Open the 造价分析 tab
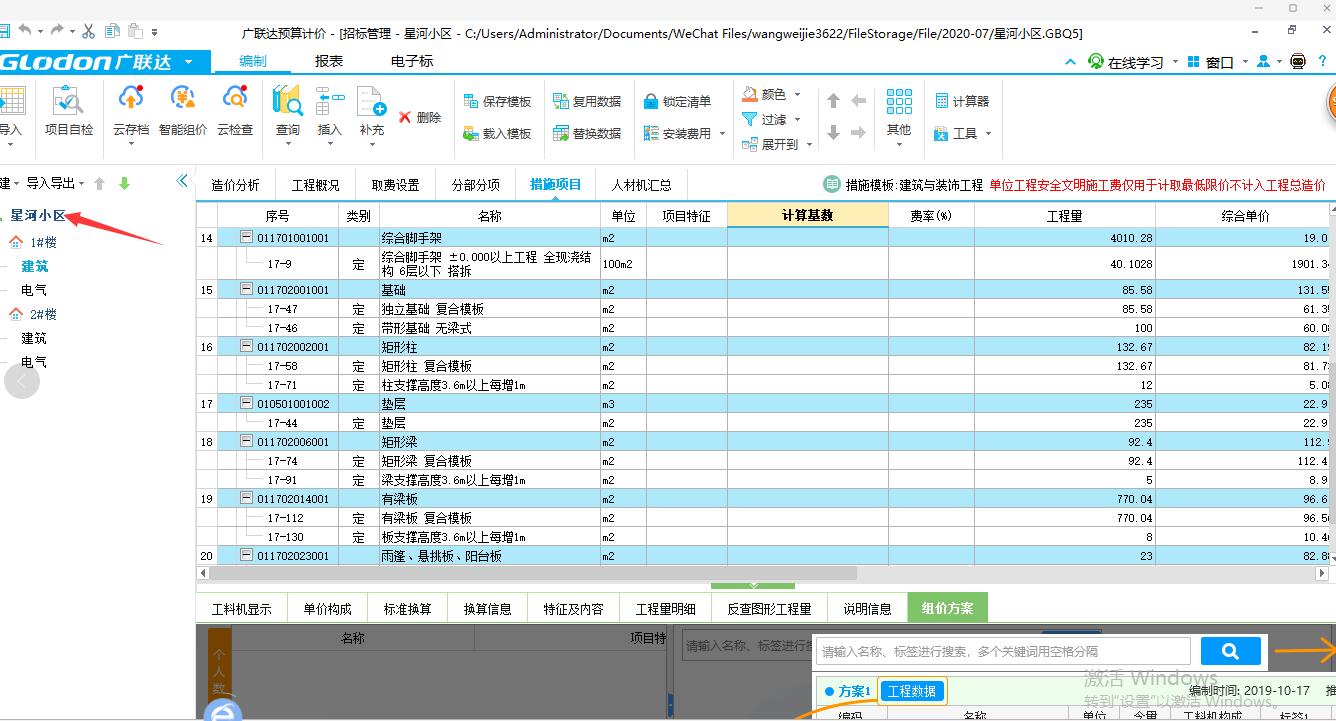Viewport: 1336px width, 721px height. [235, 185]
